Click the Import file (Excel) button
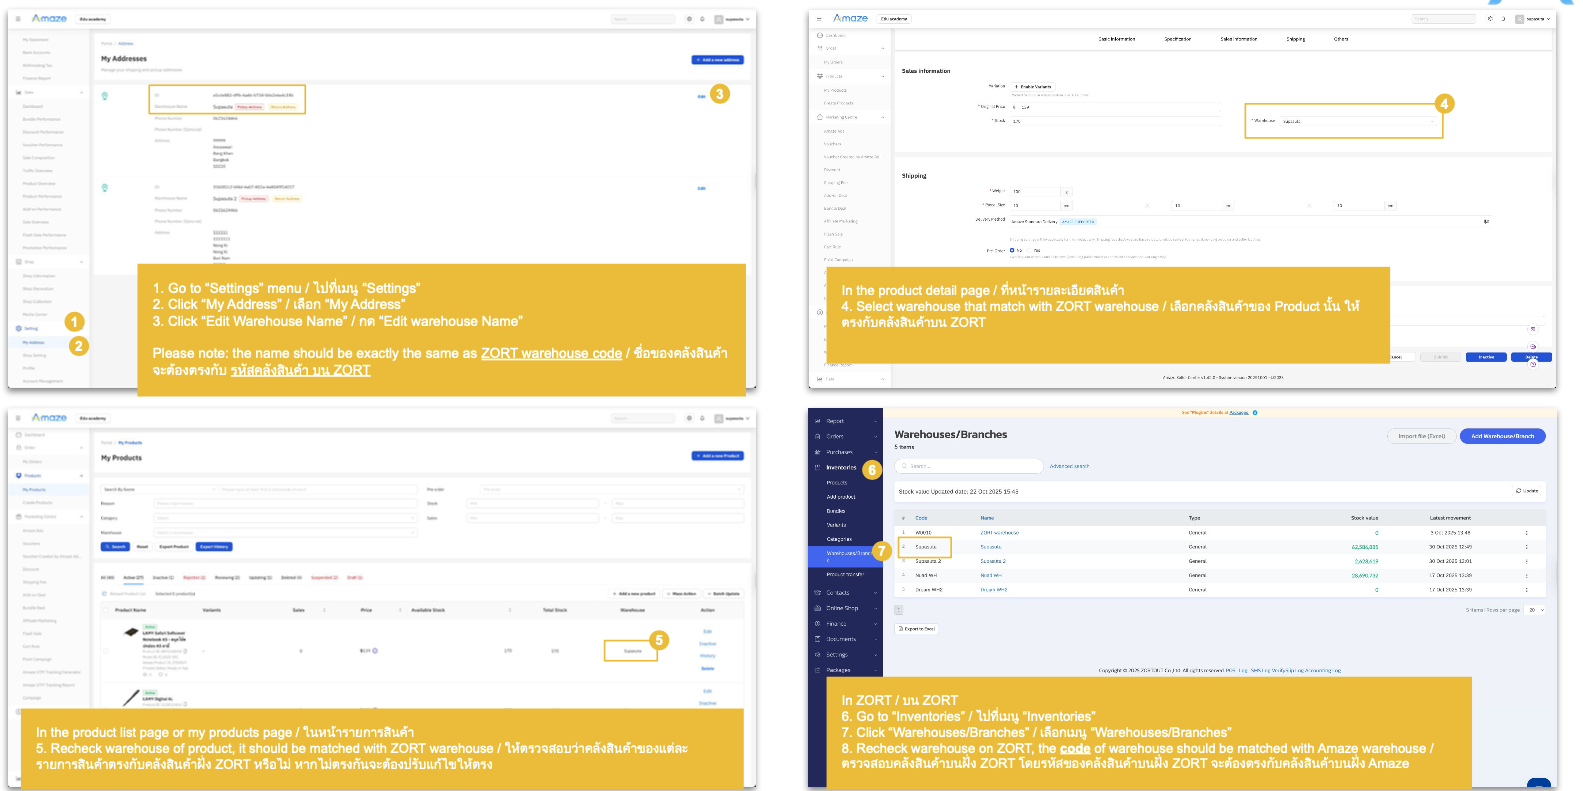The width and height of the screenshot is (1583, 791). 1422,436
